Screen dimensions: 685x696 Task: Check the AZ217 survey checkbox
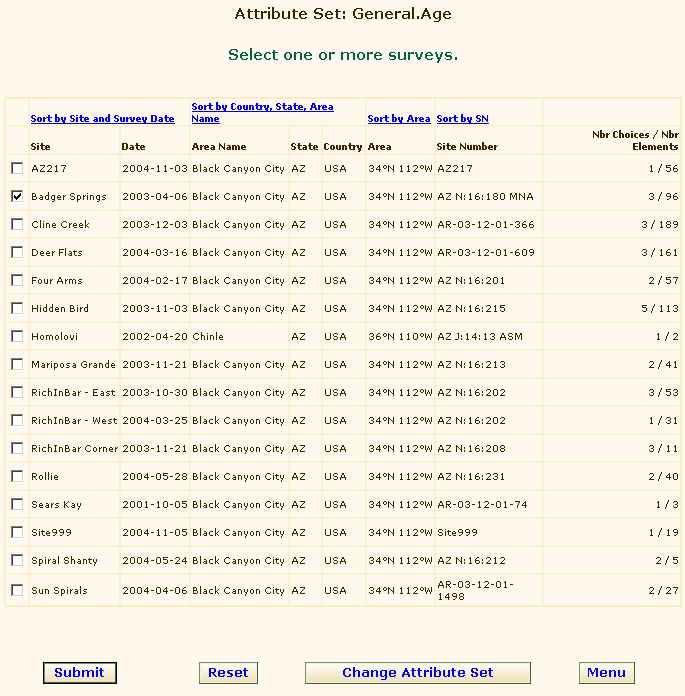17,168
